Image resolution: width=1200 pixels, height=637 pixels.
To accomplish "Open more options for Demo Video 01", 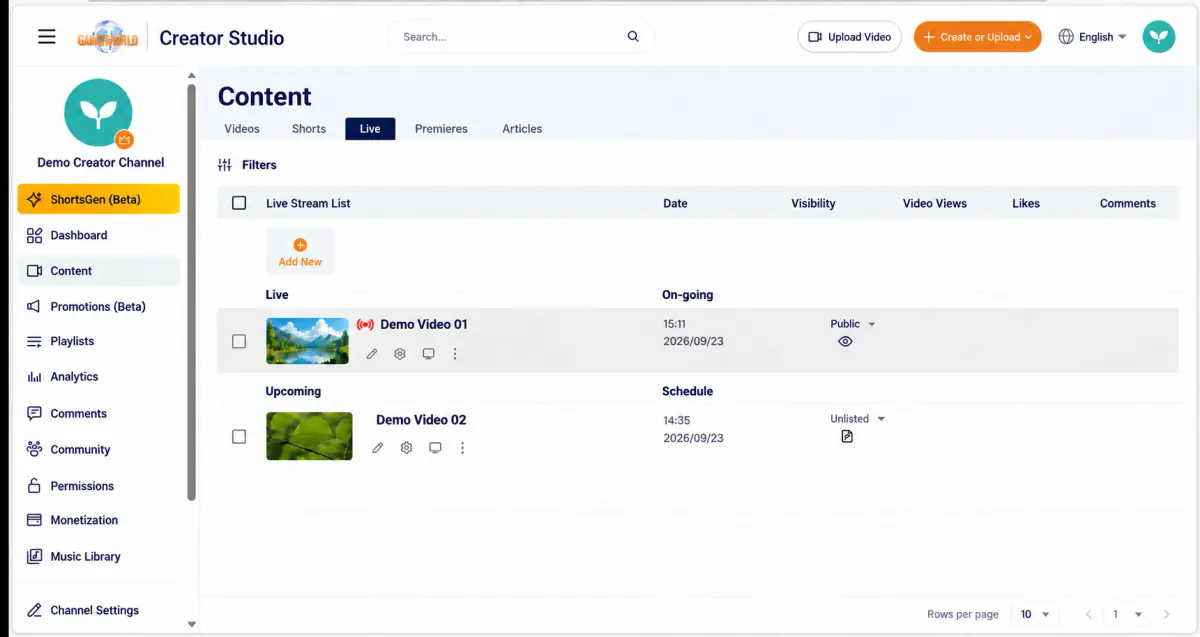I will 456,354.
